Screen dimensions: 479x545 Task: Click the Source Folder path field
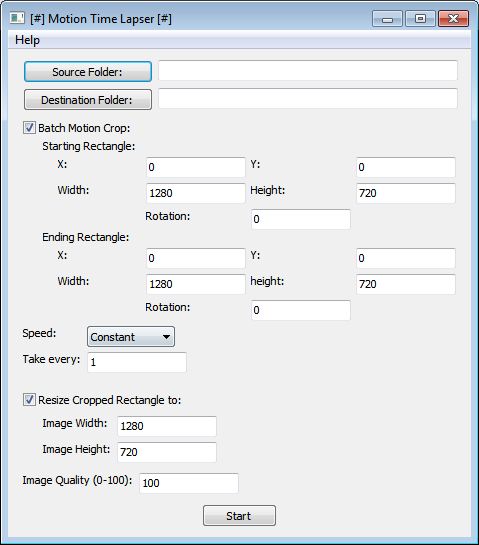tap(308, 71)
